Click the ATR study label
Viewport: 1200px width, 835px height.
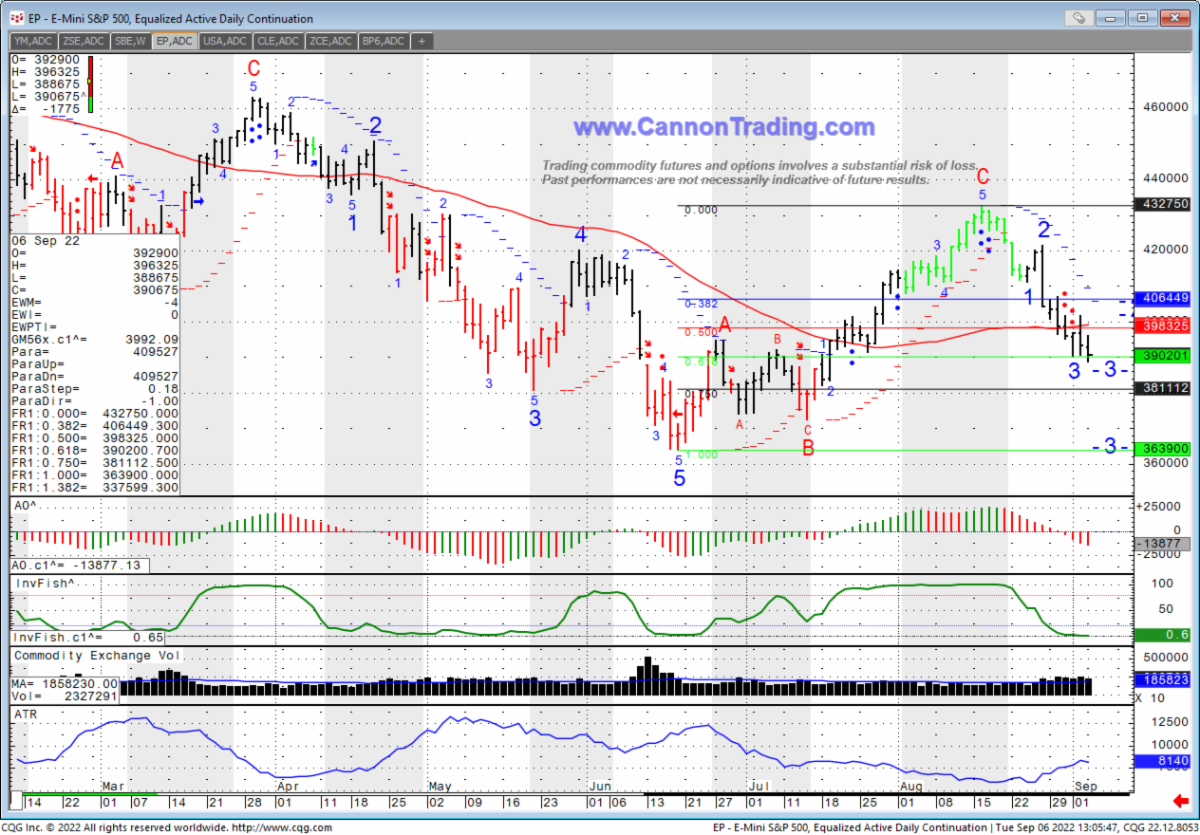[x=25, y=713]
